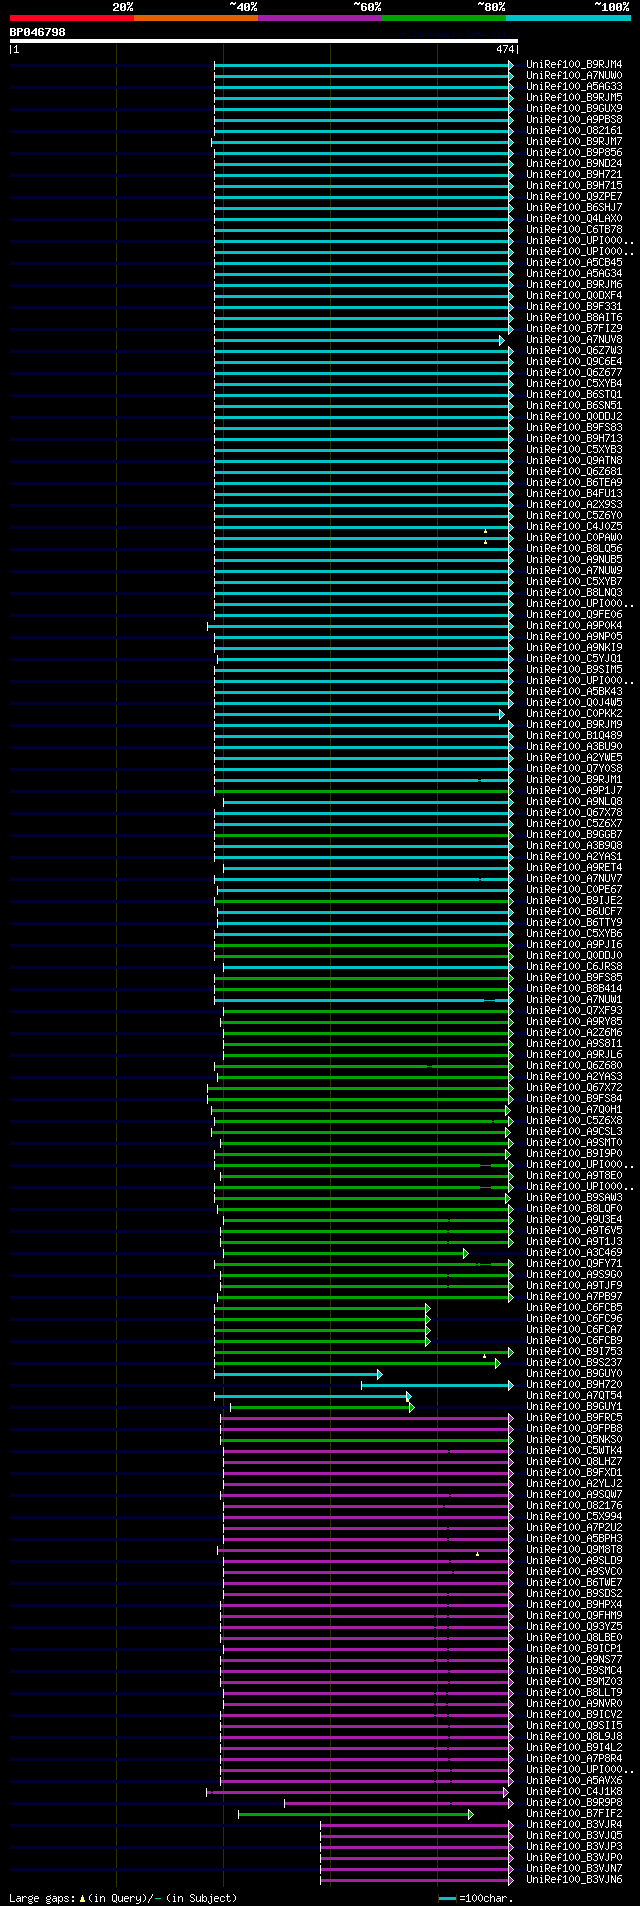Viewport: 640px width, 1906px height.
Task: Click hit label UniRef100_A9P1J7
Action: point(574,791)
